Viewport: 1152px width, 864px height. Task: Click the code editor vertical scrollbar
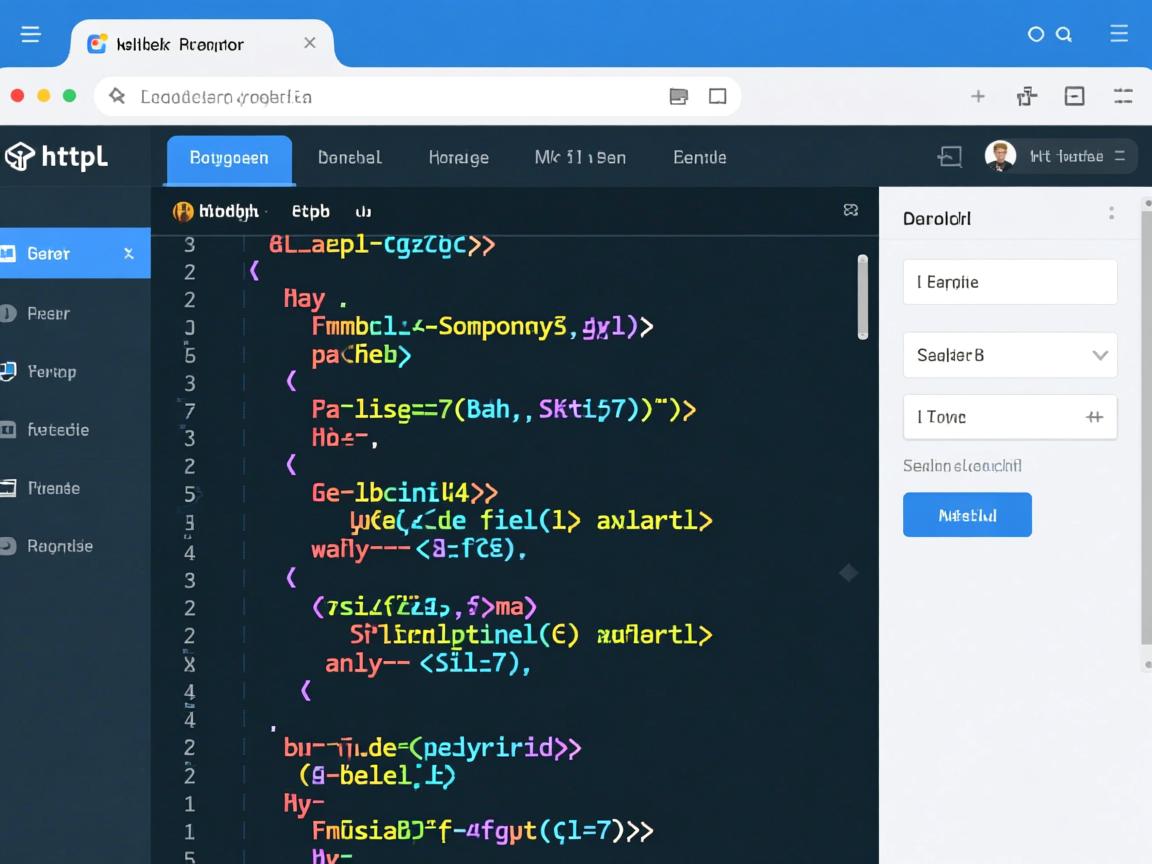pyautogui.click(x=862, y=296)
